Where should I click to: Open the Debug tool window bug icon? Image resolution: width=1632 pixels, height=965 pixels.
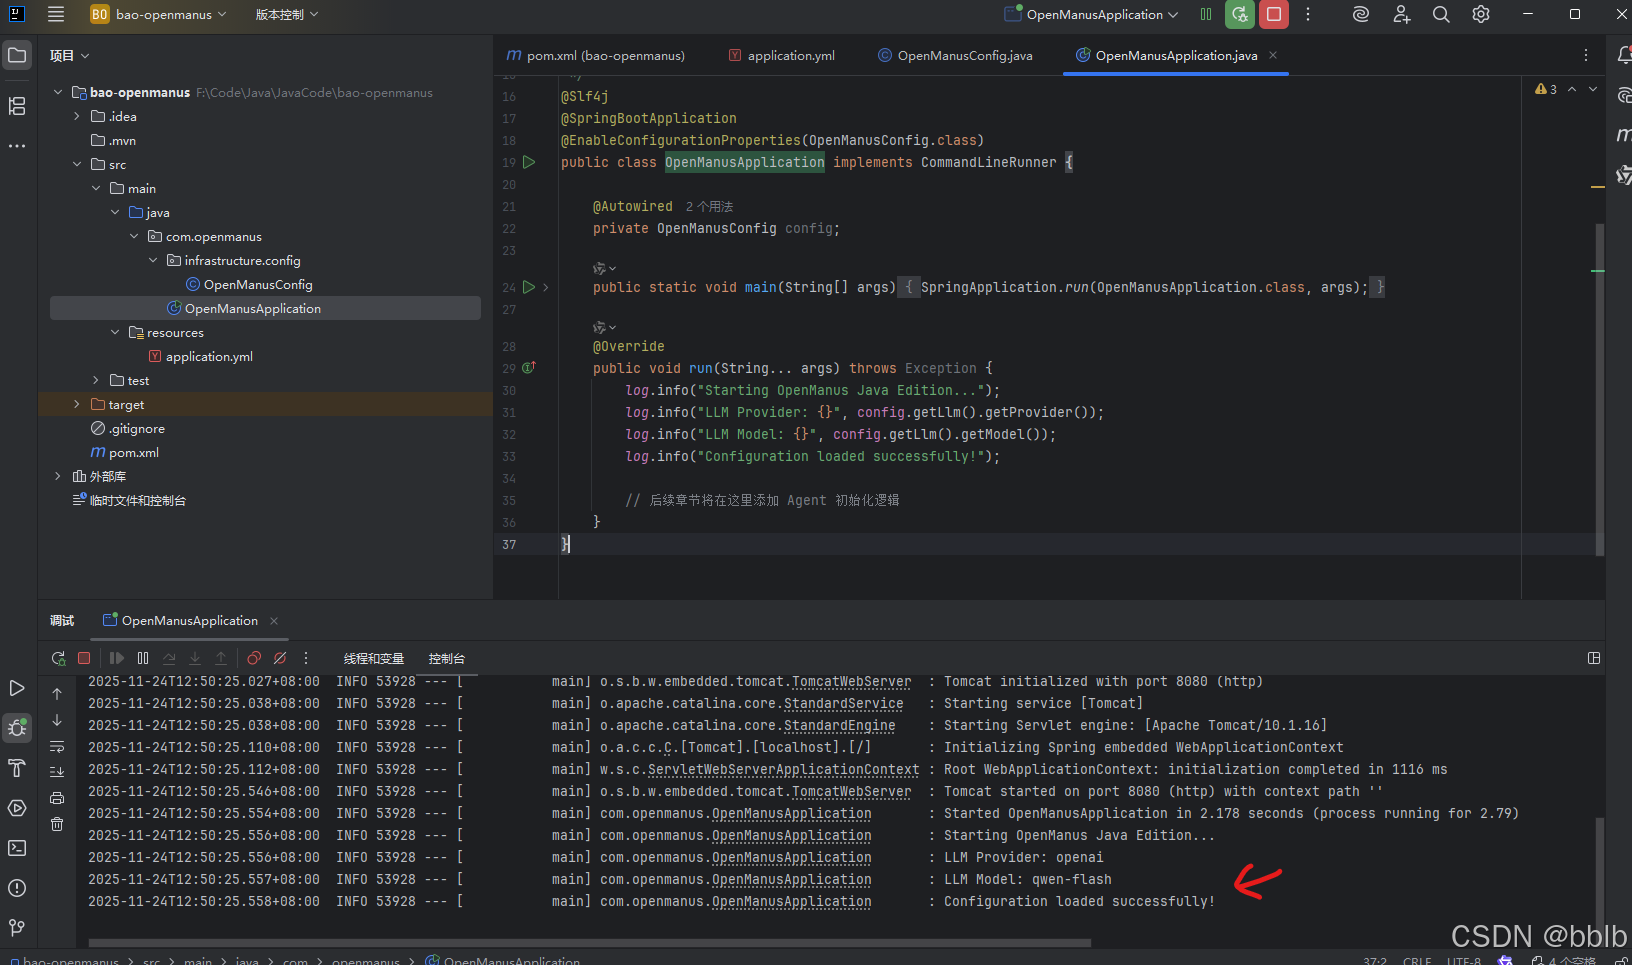pos(17,727)
